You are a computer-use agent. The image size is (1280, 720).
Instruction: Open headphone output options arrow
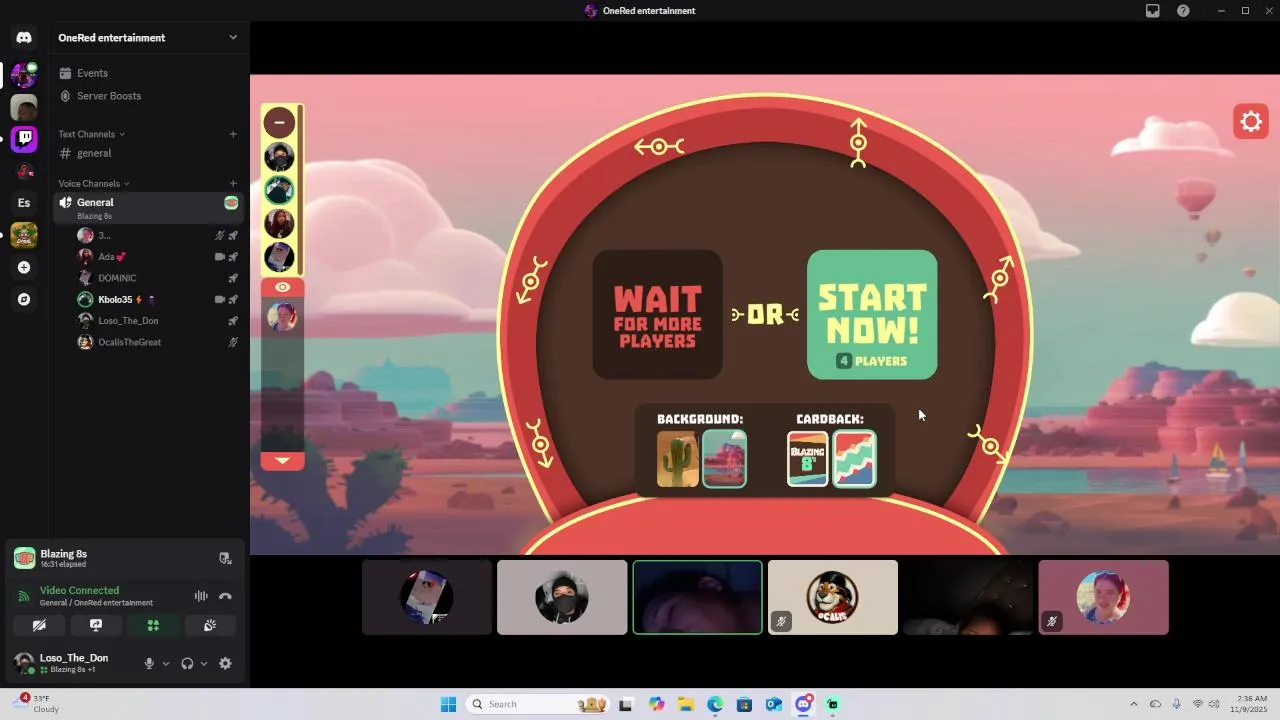pos(204,663)
